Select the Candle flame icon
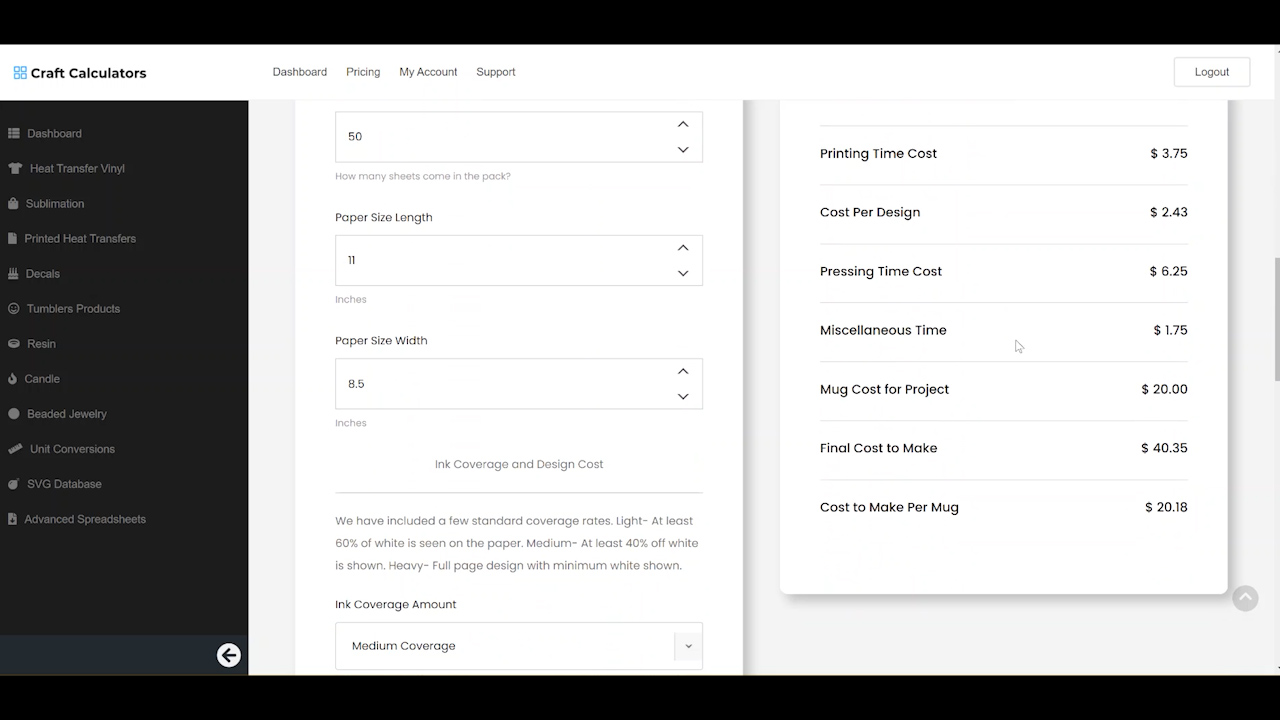 13,378
